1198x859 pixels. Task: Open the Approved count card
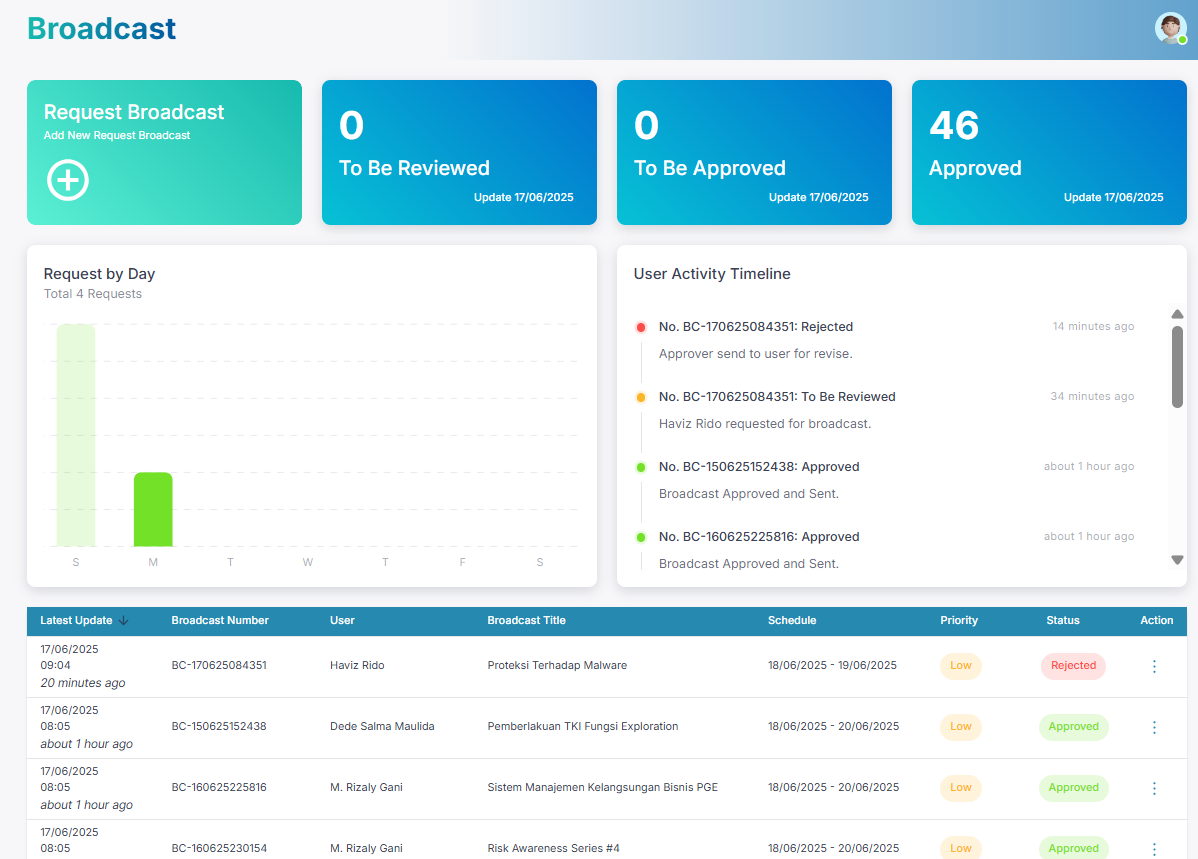[1049, 152]
